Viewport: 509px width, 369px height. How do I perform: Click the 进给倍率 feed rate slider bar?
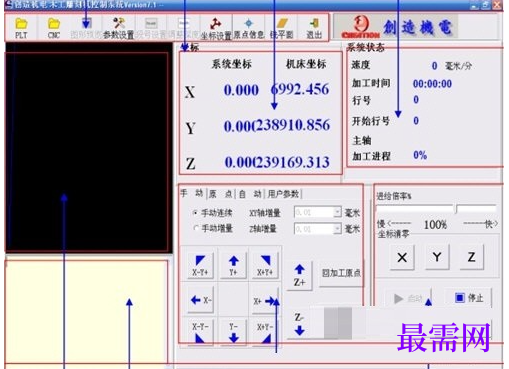[436, 209]
